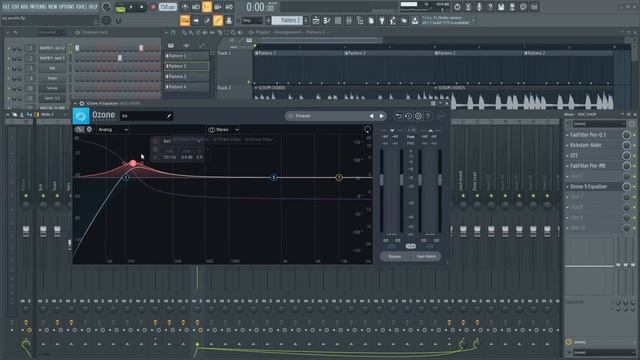Image resolution: width=640 pixels, height=360 pixels.
Task: Click the FabFilter Pro-MB mixer slot
Action: click(593, 166)
